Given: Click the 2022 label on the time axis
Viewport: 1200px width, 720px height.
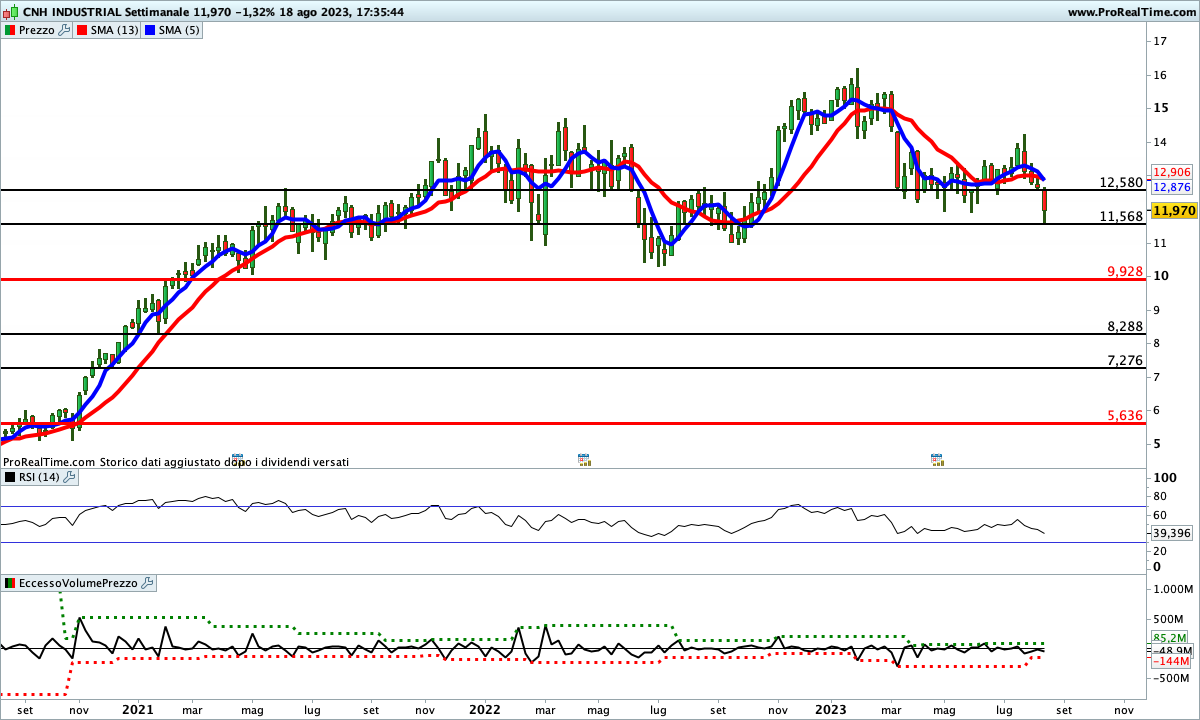Looking at the screenshot, I should pos(485,710).
